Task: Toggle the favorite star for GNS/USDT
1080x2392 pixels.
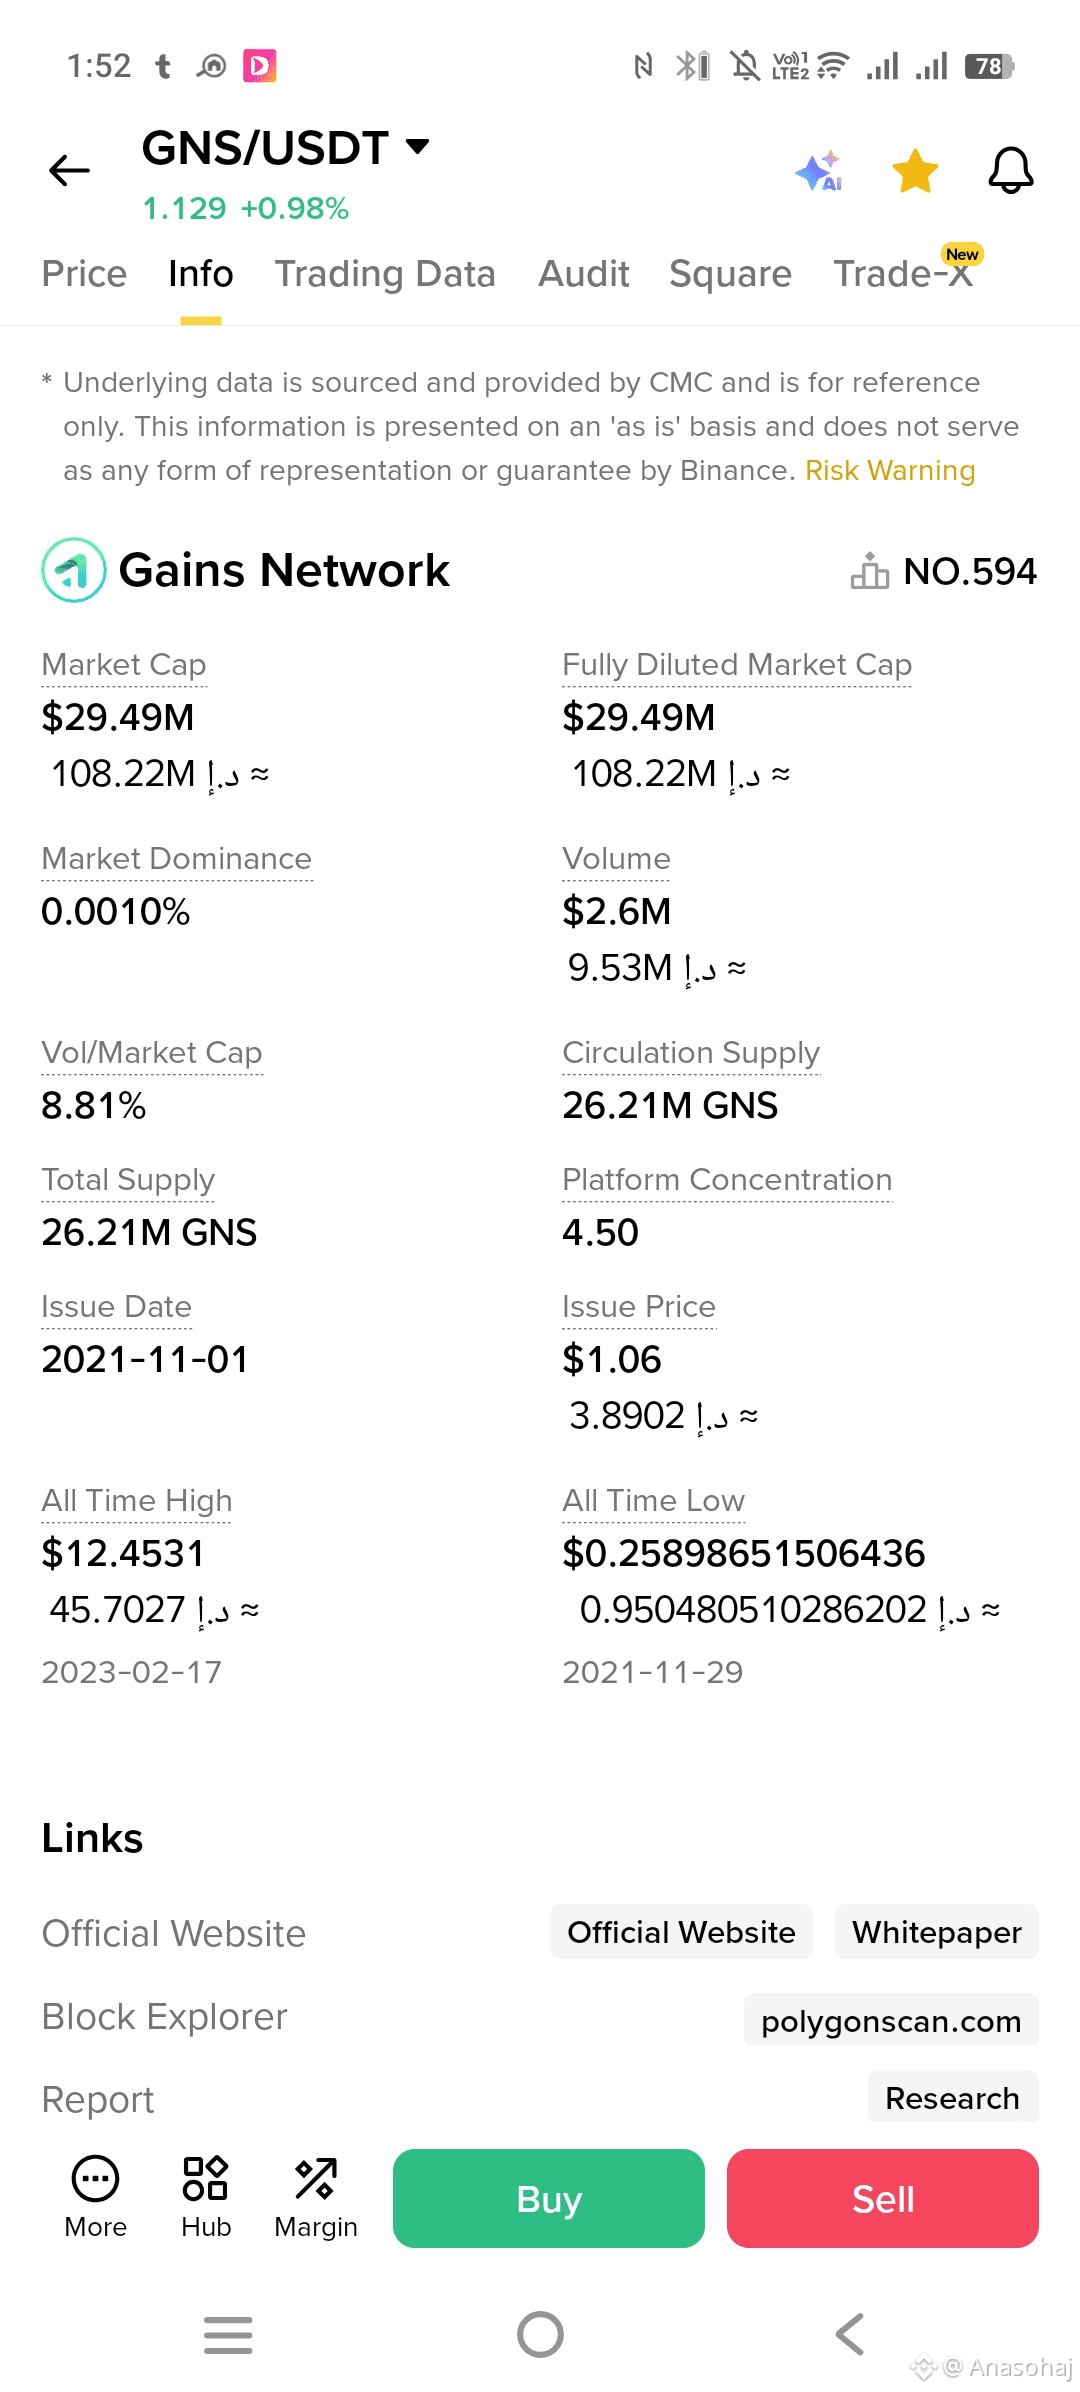Action: pos(915,171)
